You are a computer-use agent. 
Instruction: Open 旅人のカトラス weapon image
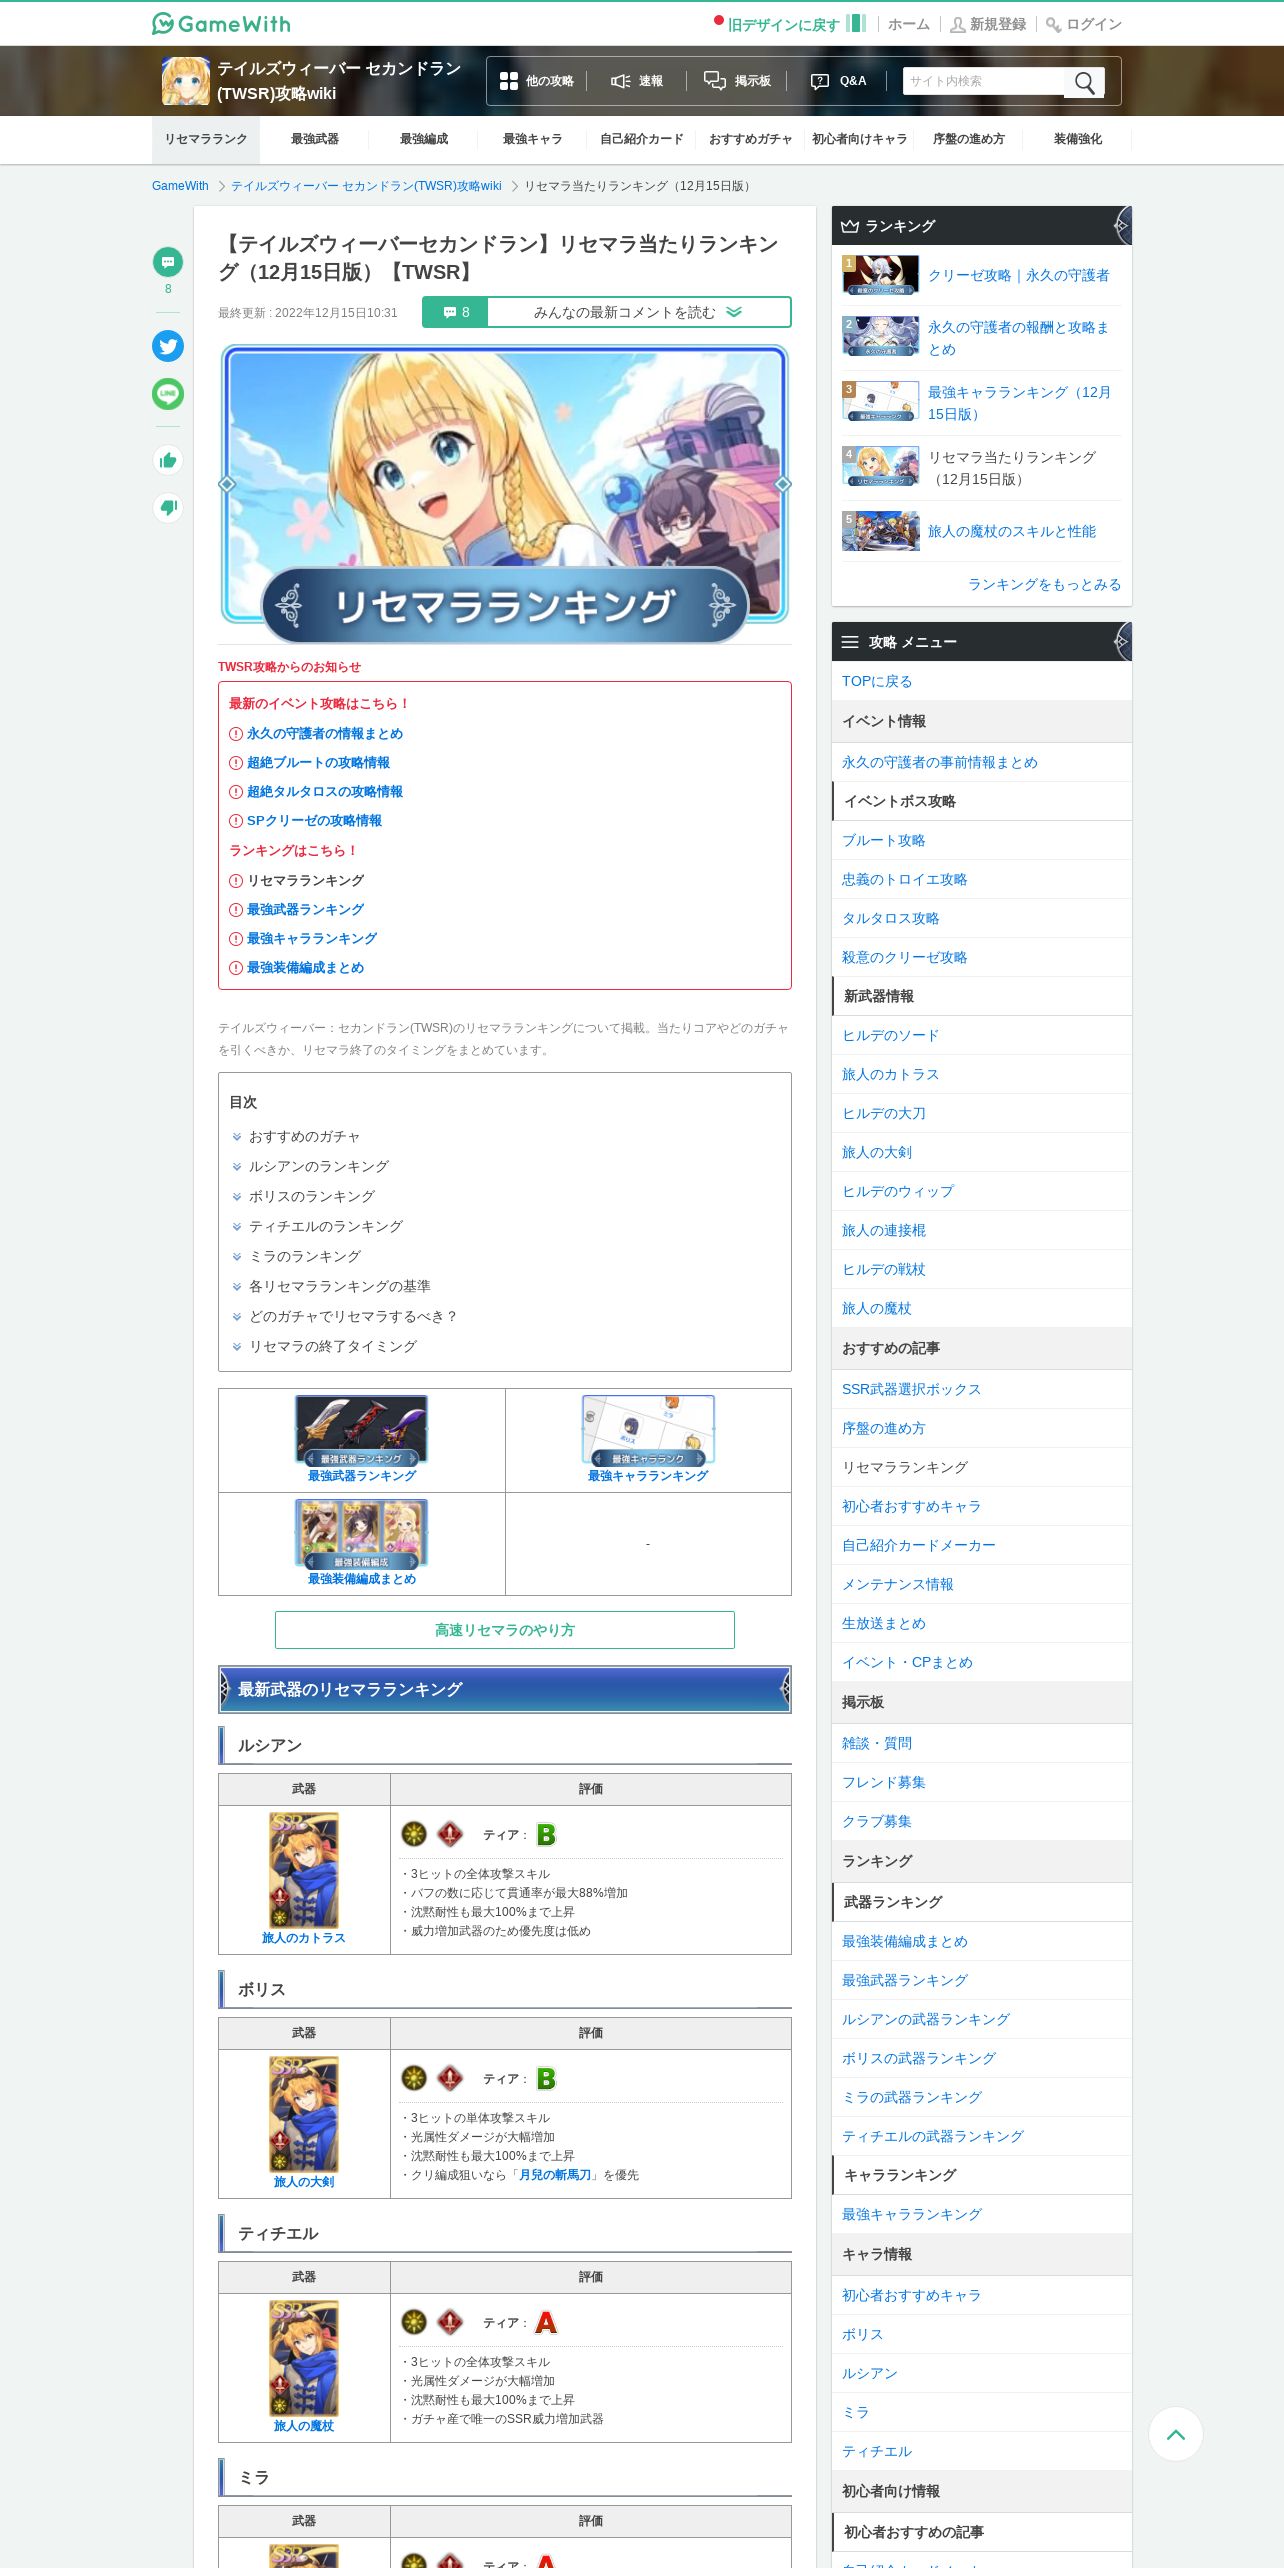coord(304,1870)
